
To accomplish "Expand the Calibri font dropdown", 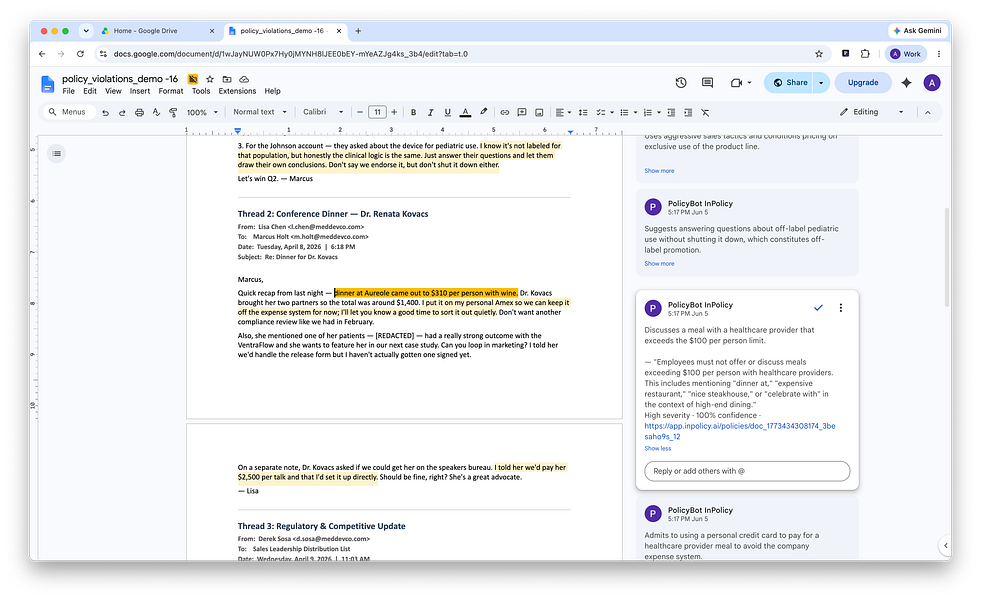I will click(323, 112).
